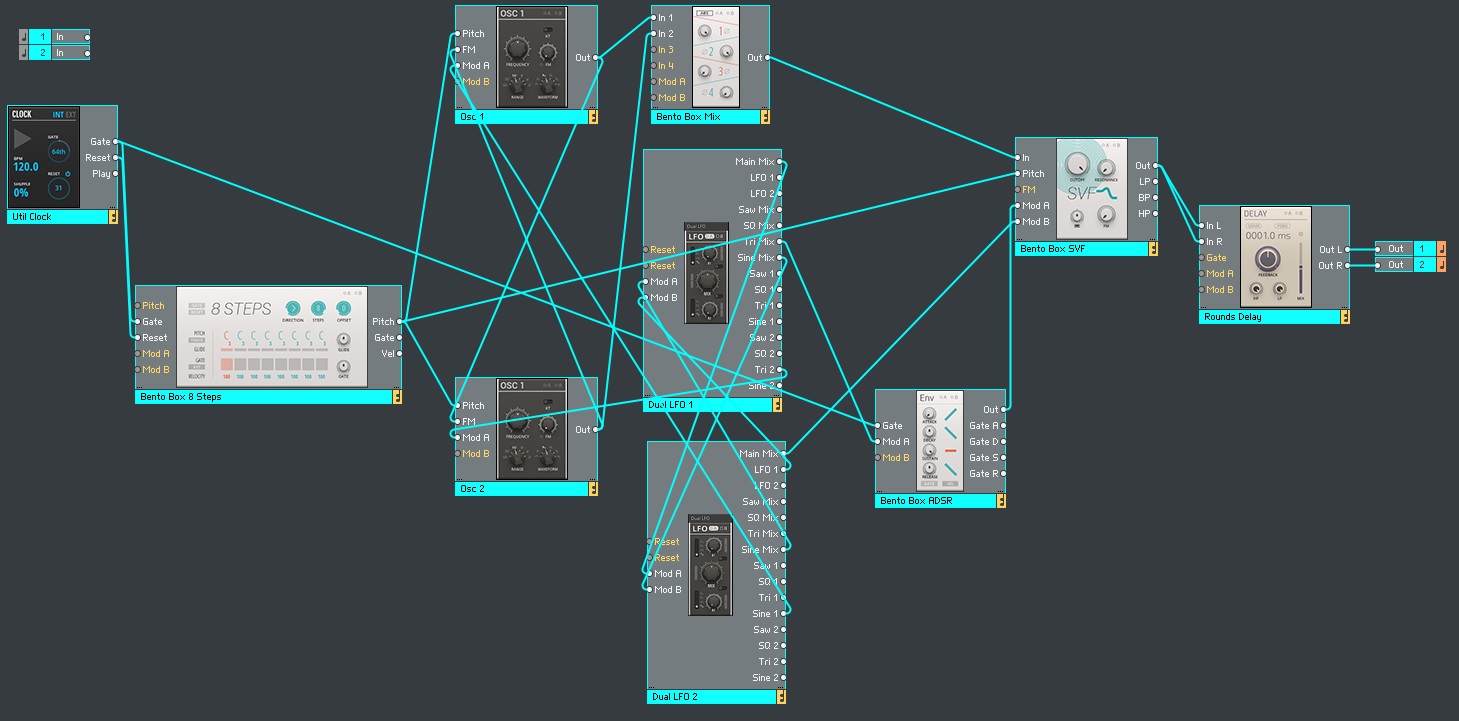Click the yellow note icon on Bento Box ADSR
The height and width of the screenshot is (721, 1459).
point(1001,500)
